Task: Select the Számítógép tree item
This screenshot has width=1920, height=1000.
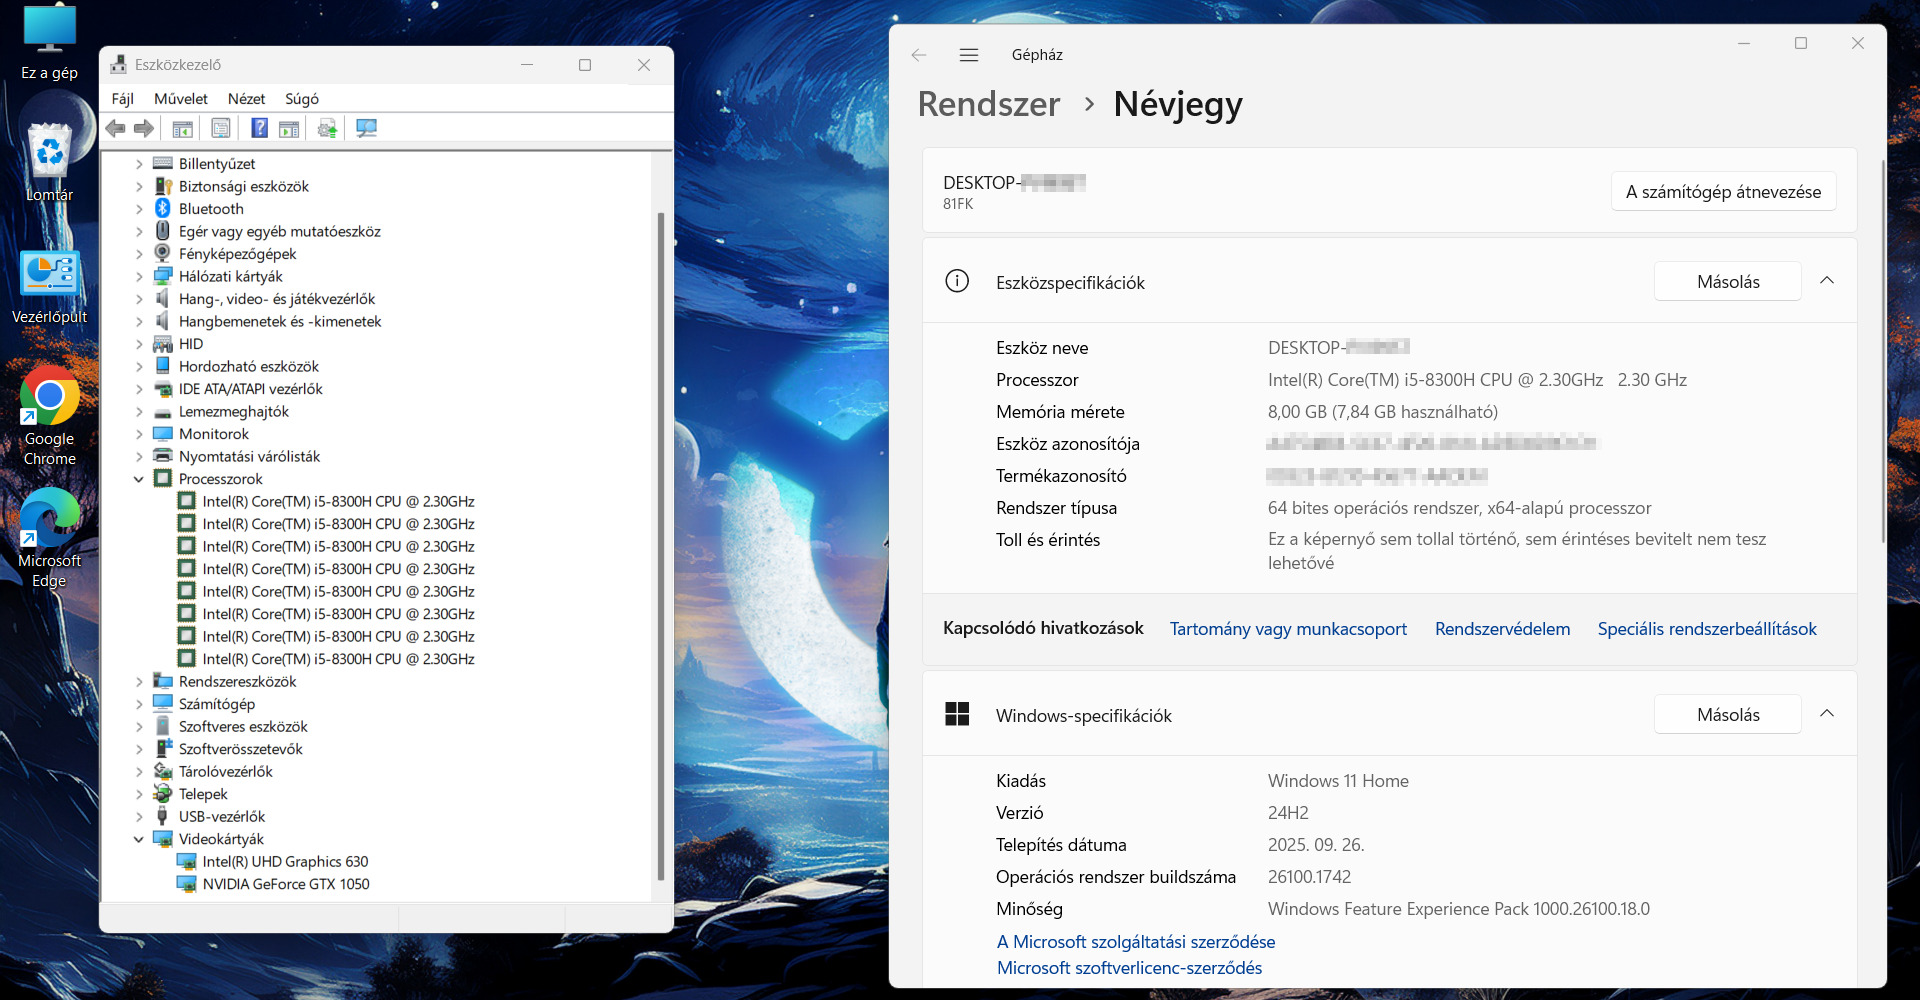Action: point(217,704)
